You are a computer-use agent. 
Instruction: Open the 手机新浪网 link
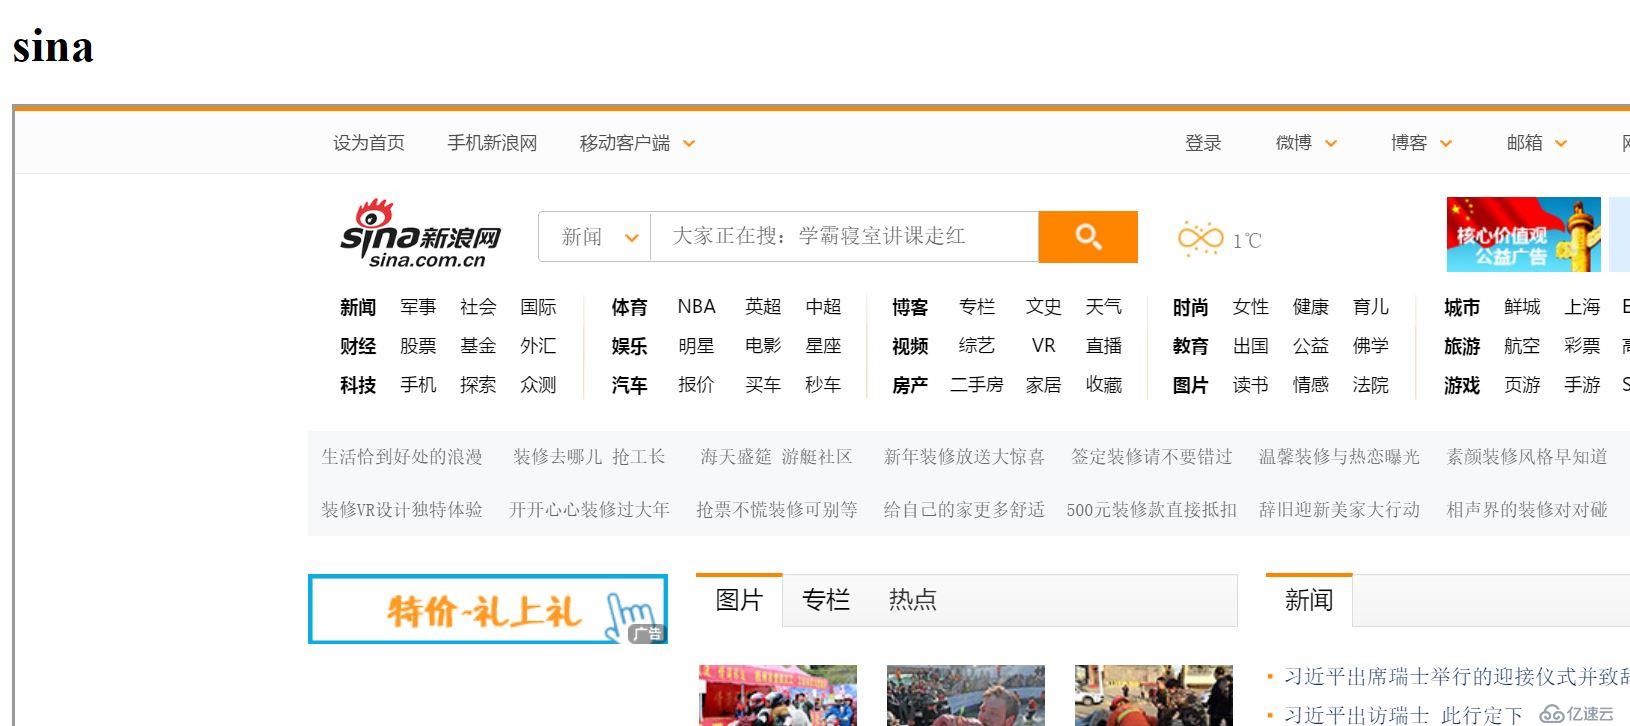[492, 143]
